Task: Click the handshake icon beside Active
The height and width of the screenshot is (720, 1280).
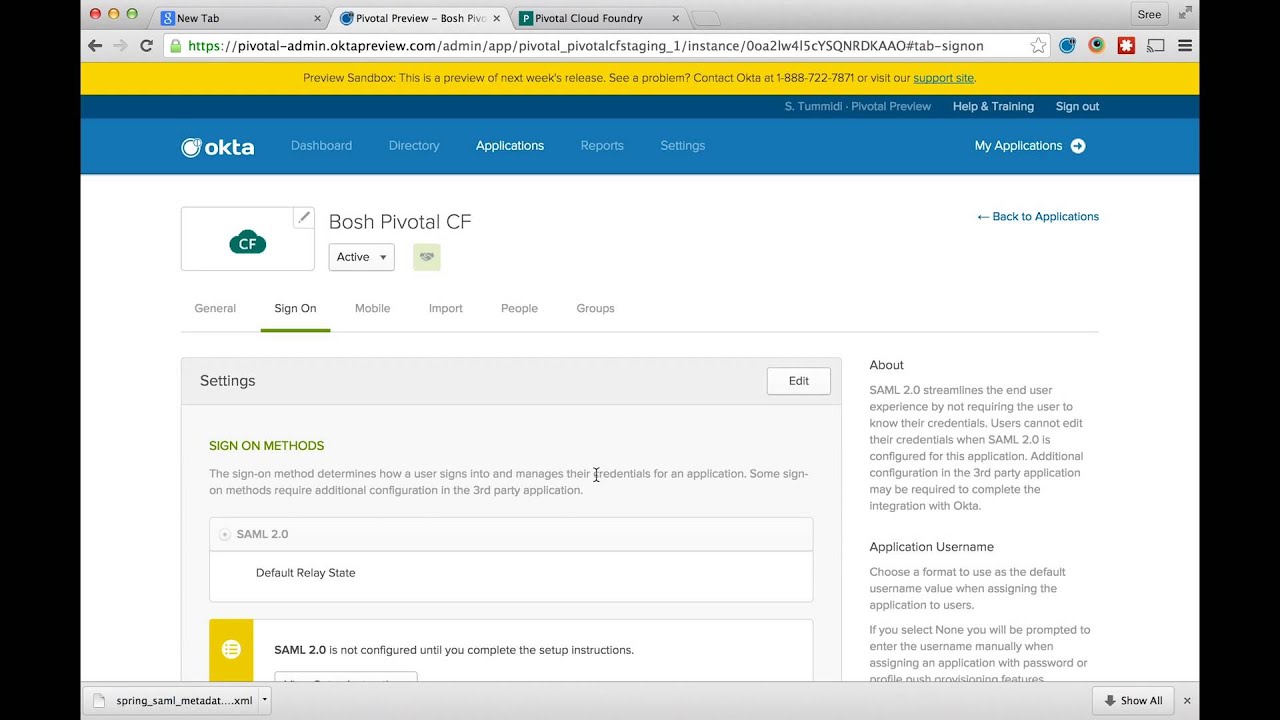Action: tap(427, 257)
